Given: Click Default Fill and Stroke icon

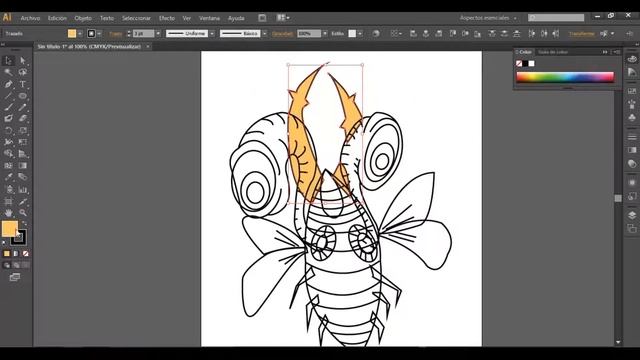Looking at the screenshot, I should point(4,243).
